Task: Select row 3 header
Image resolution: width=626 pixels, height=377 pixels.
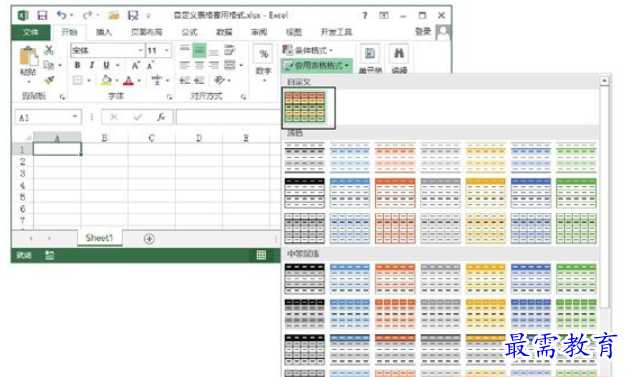Action: pos(22,174)
